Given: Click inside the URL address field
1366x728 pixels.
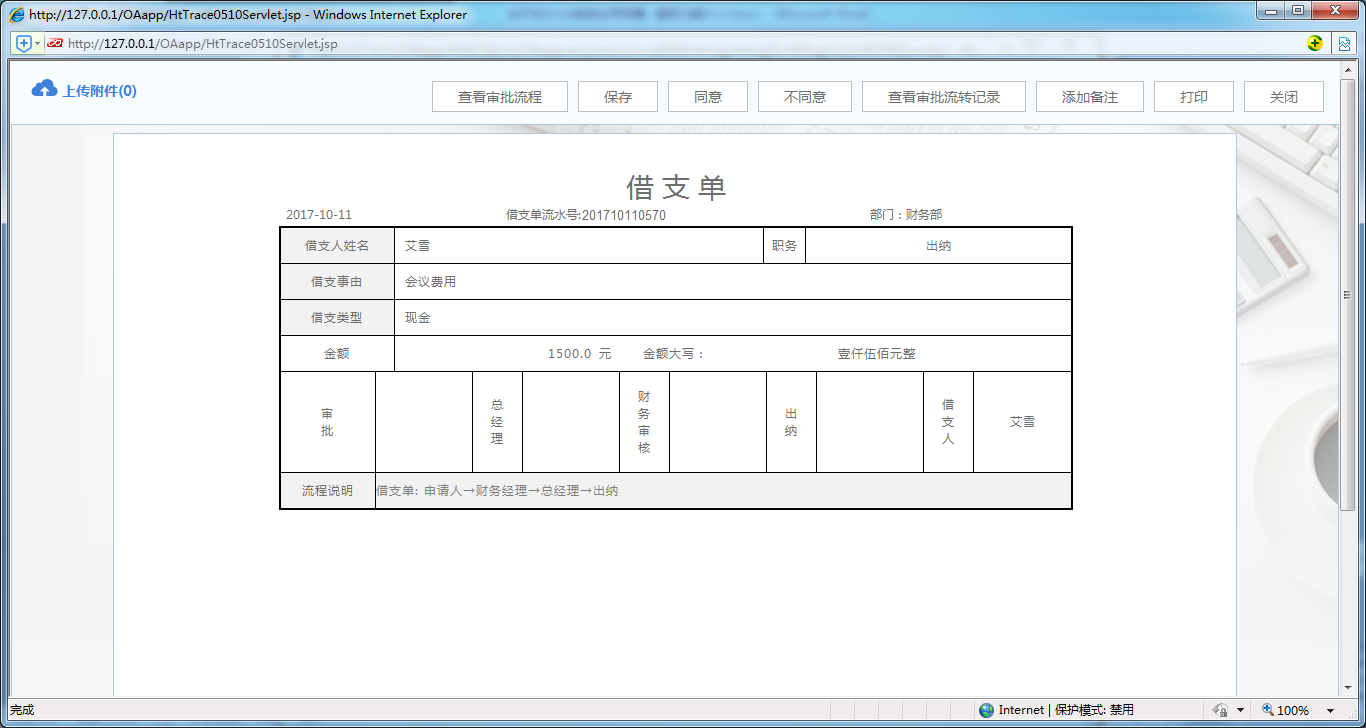Looking at the screenshot, I should click(x=400, y=43).
